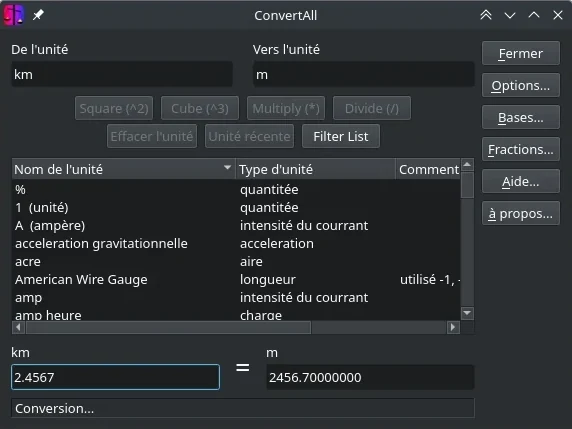Click the 'longueur' type cell
The height and width of the screenshot is (429, 572).
pos(268,280)
